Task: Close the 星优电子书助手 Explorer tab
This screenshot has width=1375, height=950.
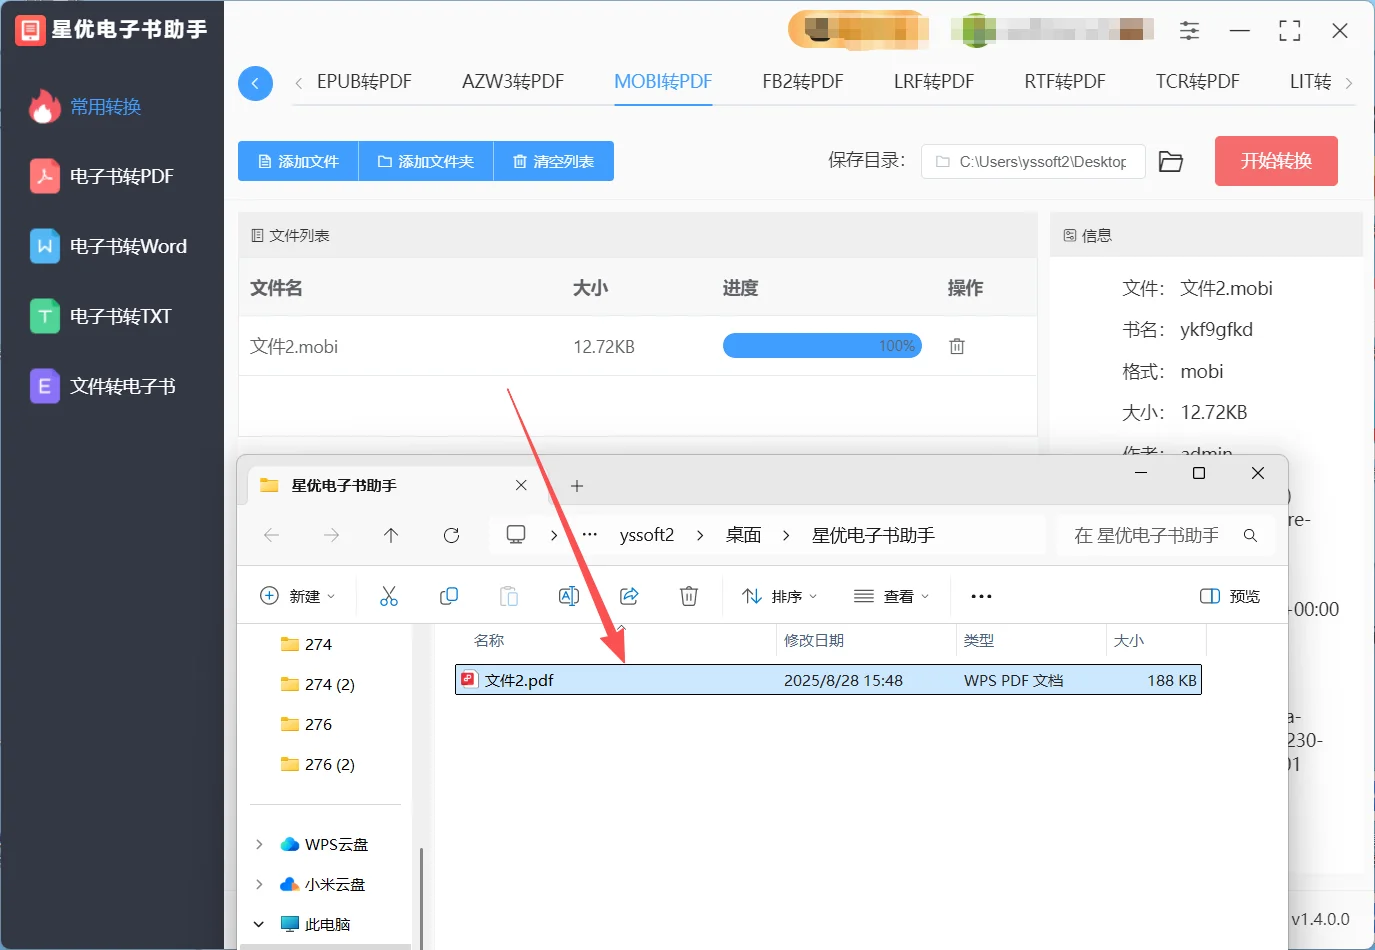Action: 521,485
